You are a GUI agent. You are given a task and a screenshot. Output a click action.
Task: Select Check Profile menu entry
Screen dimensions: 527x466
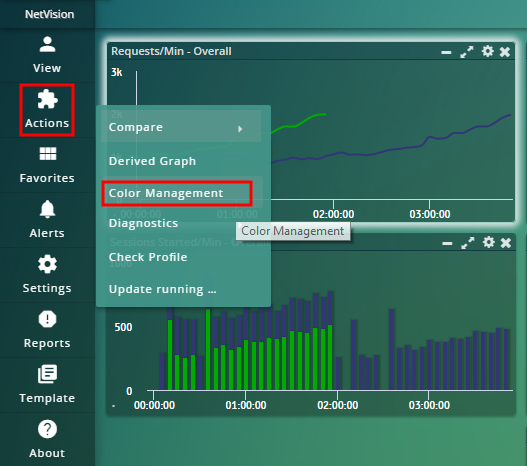(x=148, y=257)
